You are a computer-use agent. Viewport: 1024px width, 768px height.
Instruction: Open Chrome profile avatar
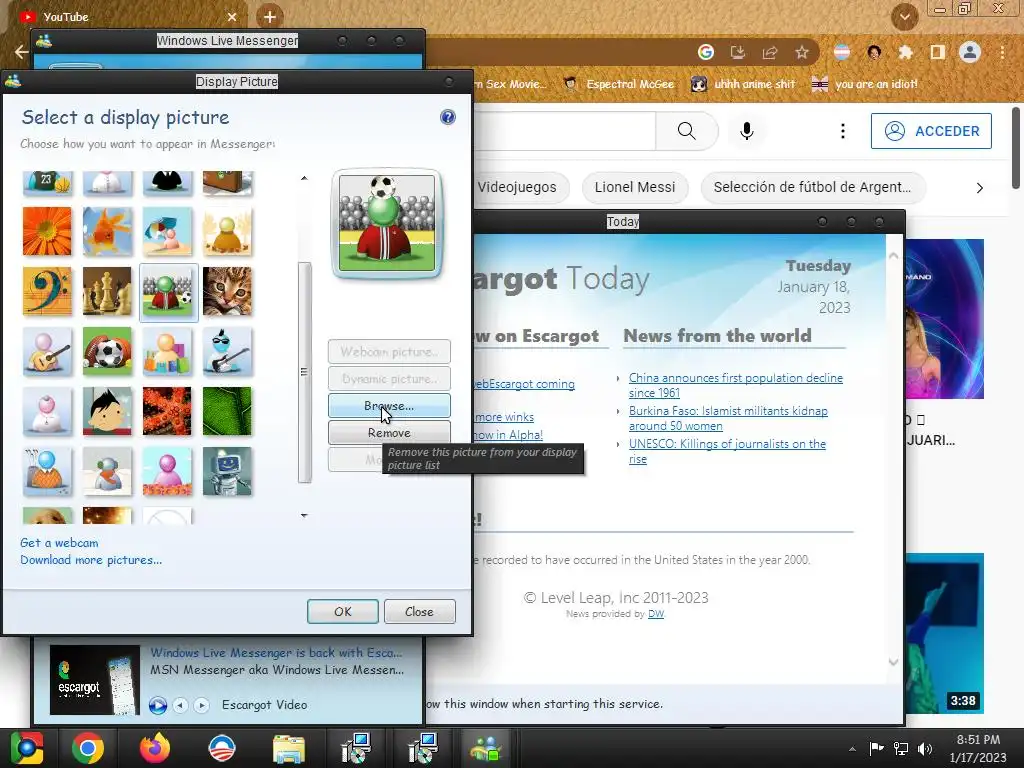970,52
